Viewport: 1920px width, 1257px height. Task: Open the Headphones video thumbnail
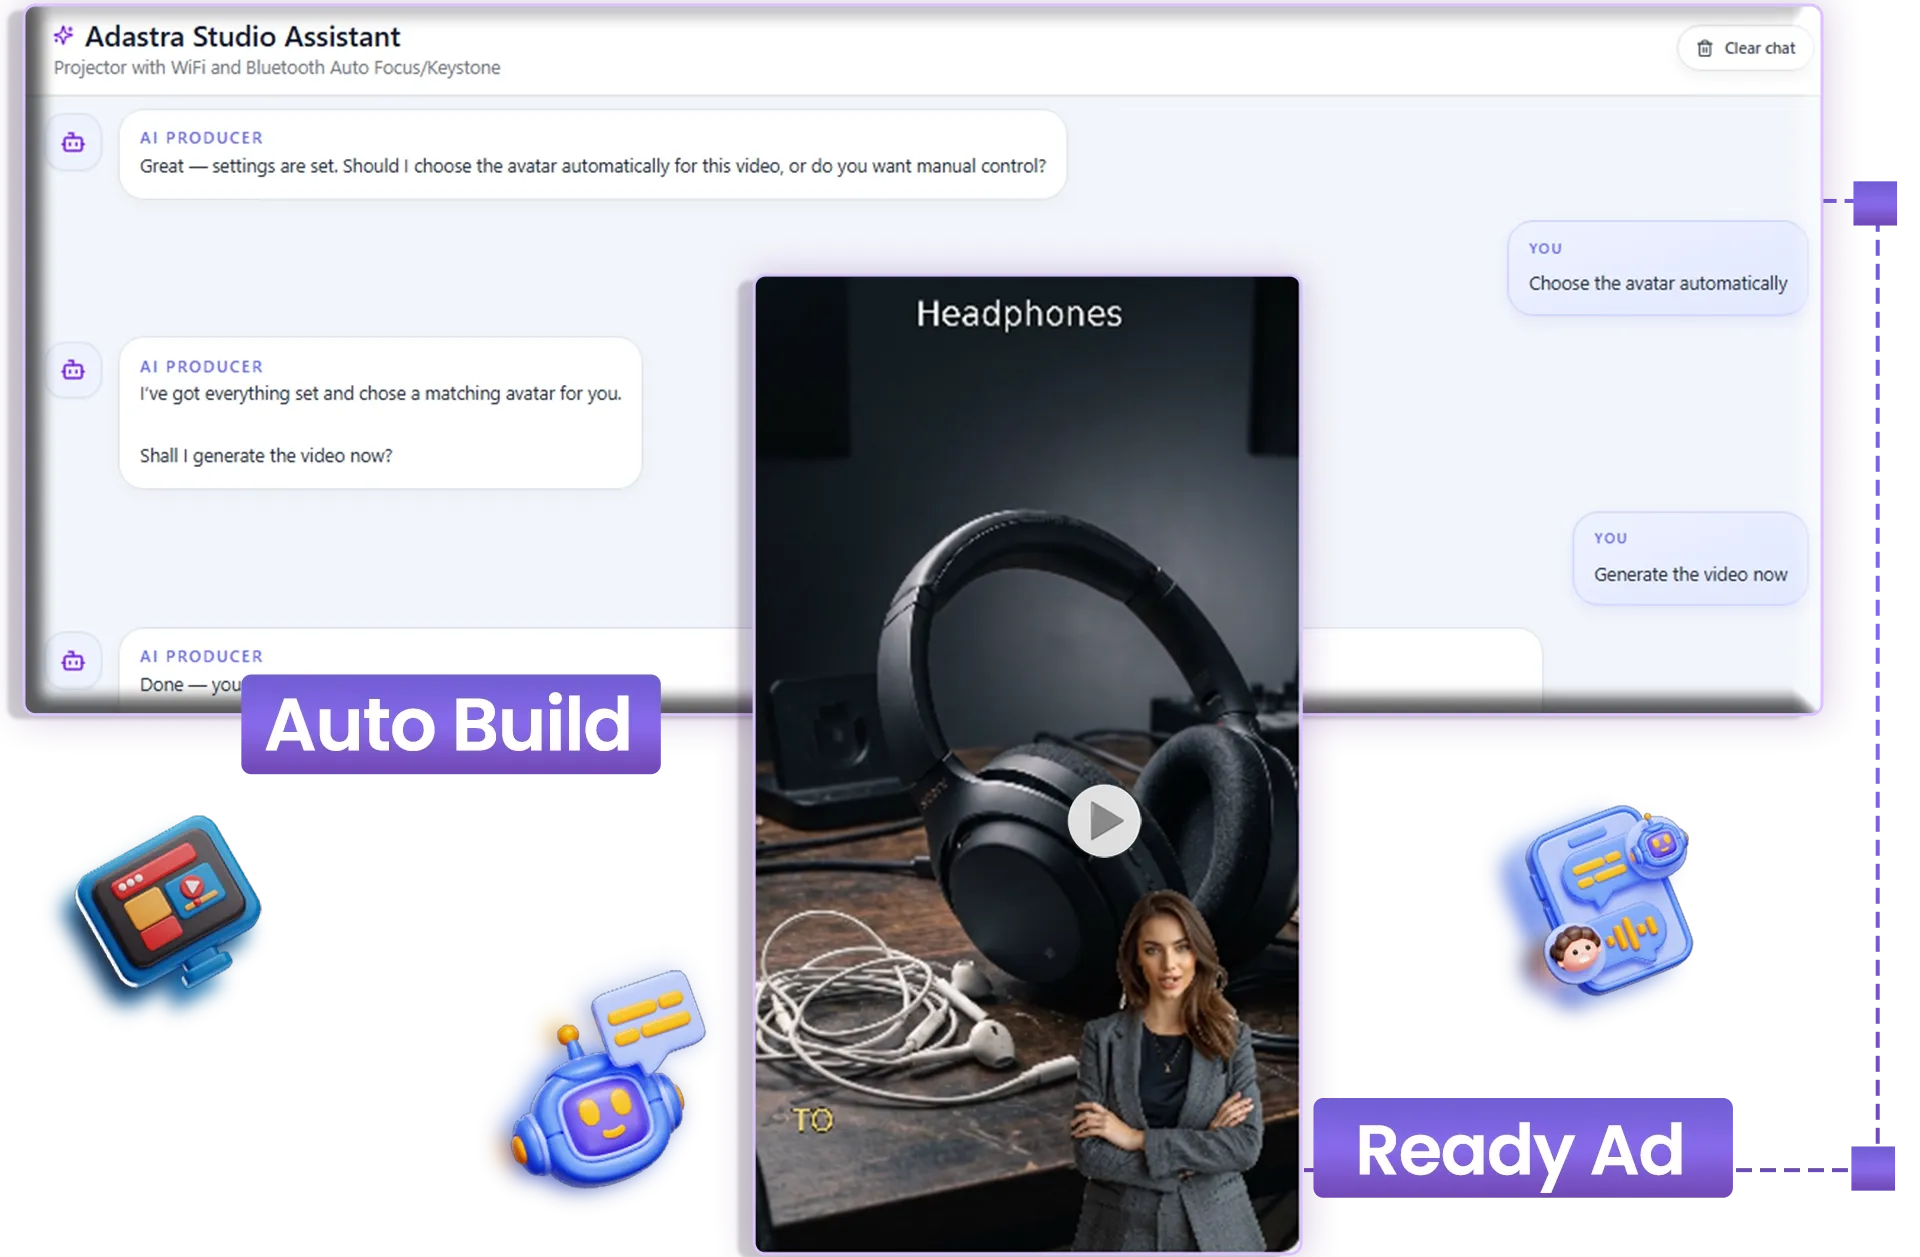[x=1027, y=764]
